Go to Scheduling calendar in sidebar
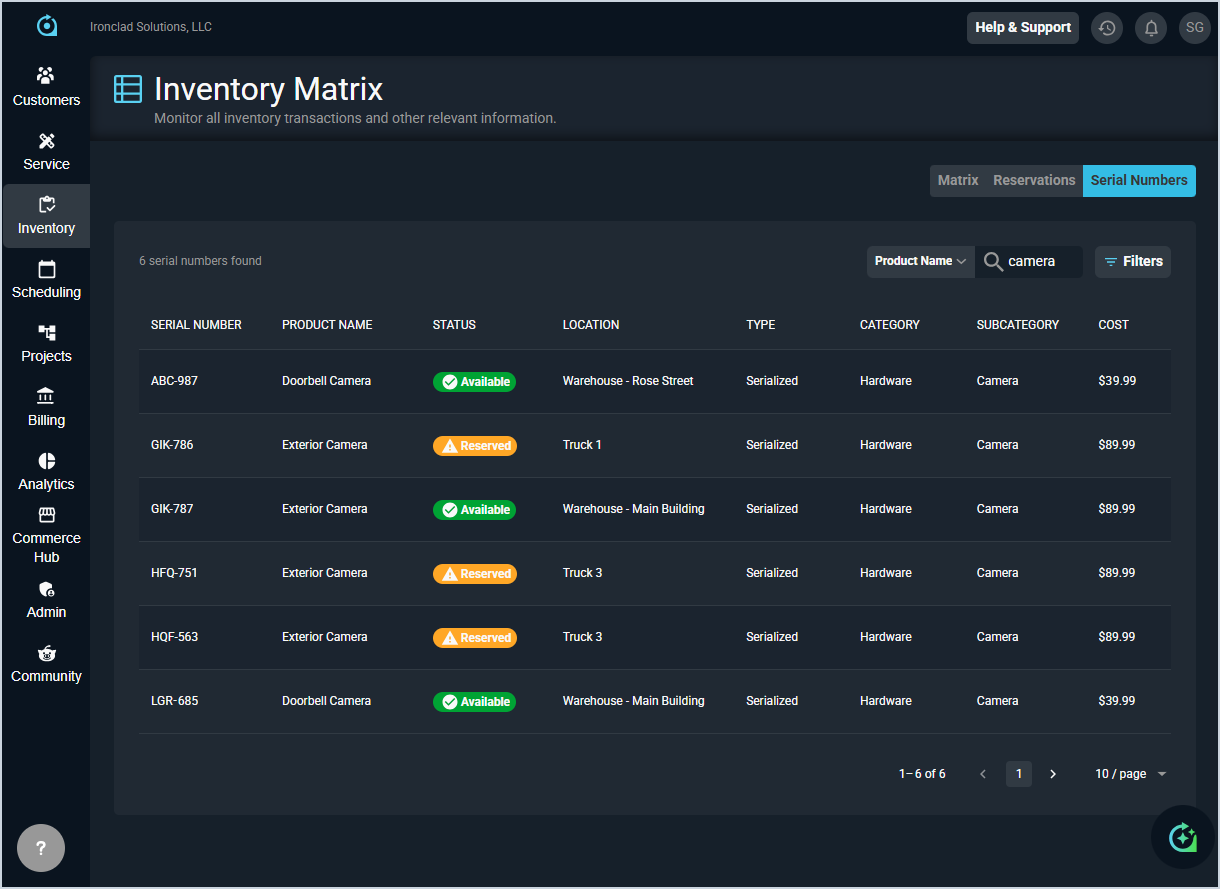This screenshot has width=1220, height=889. [x=46, y=279]
